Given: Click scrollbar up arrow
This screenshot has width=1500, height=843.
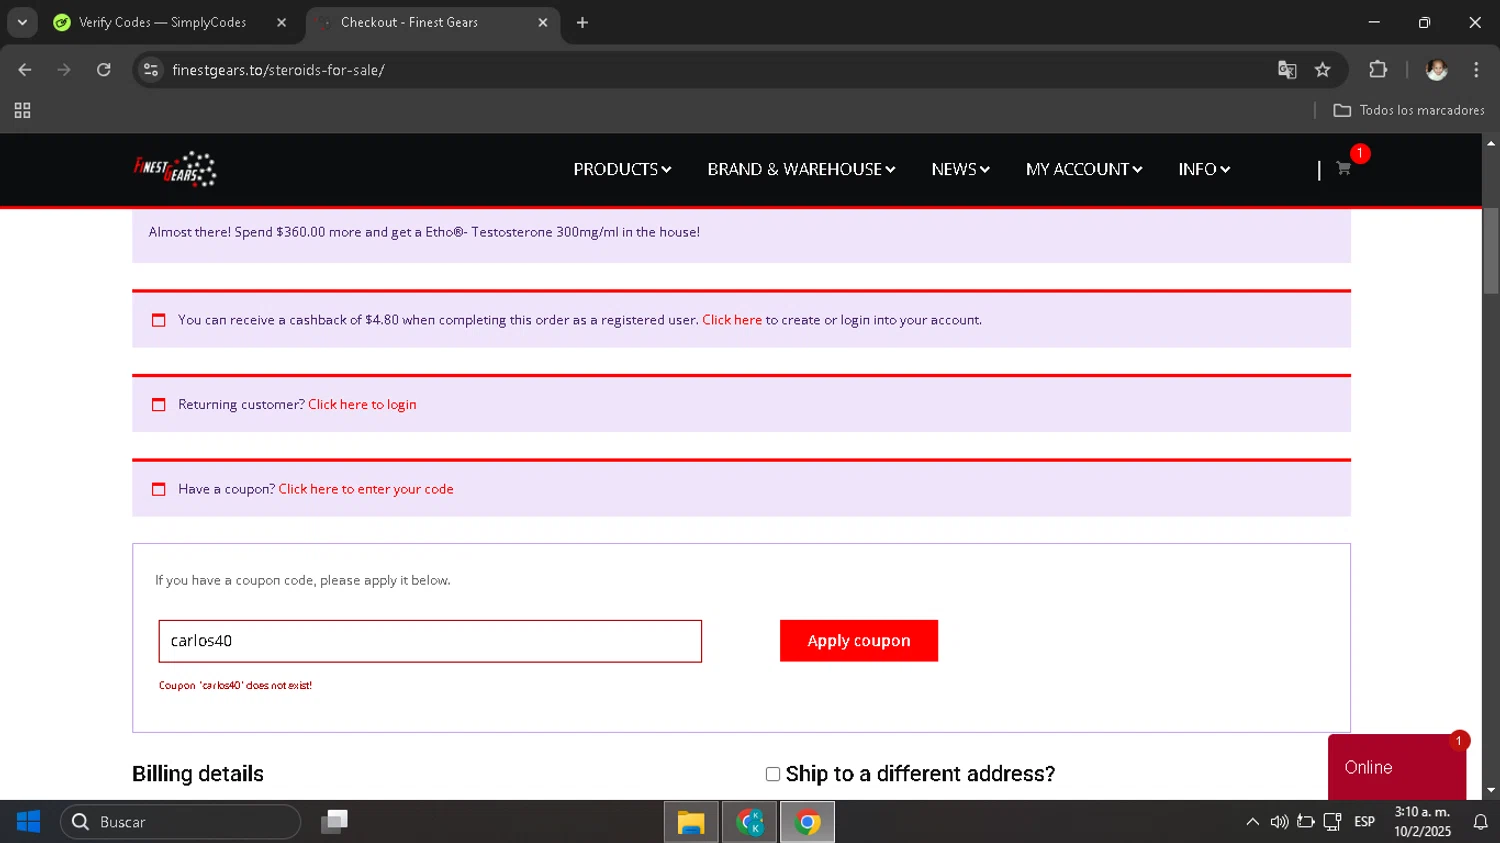Looking at the screenshot, I should click(x=1491, y=143).
